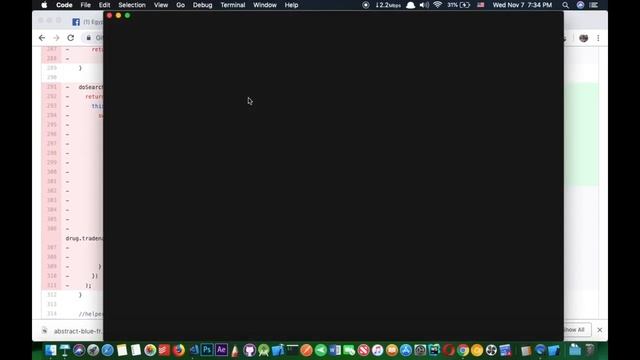Open the Chrome profile avatar
This screenshot has width=640, height=360.
[584, 38]
